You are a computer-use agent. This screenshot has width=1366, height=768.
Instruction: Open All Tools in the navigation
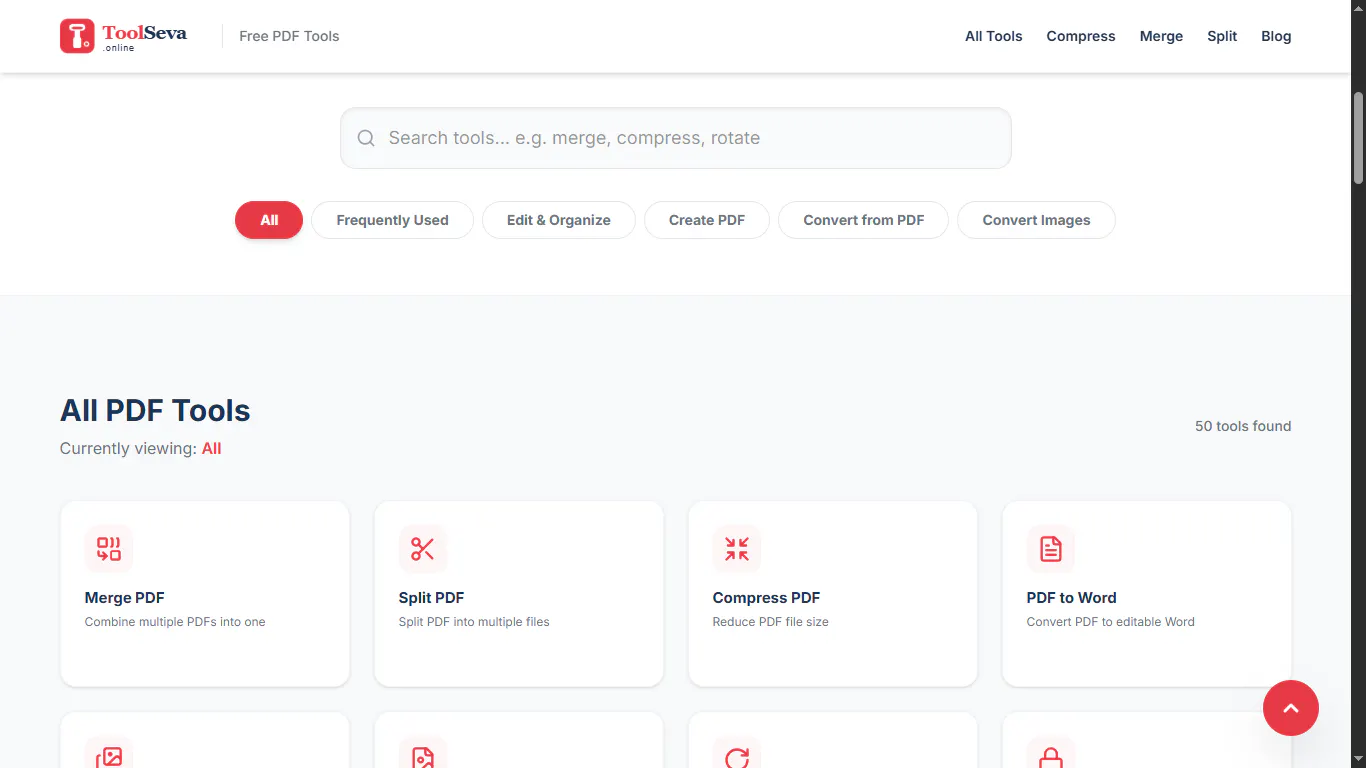point(994,36)
